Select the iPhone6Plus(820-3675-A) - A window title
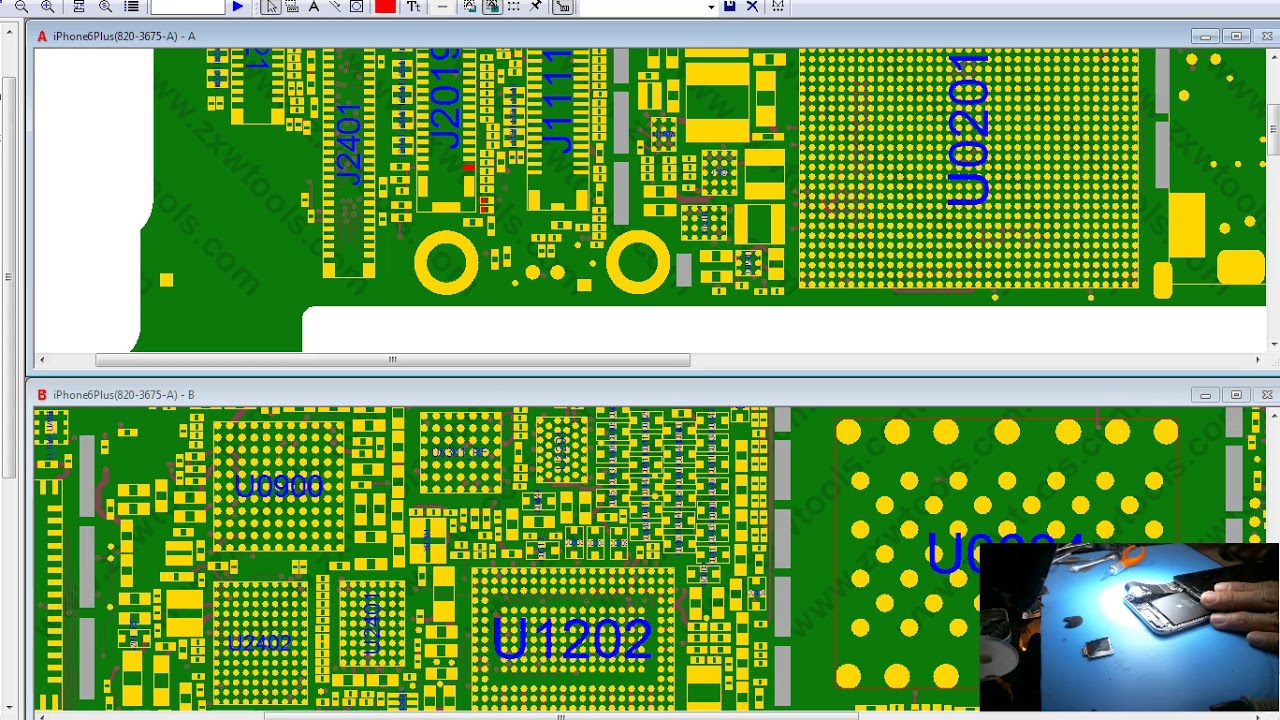 click(x=124, y=36)
